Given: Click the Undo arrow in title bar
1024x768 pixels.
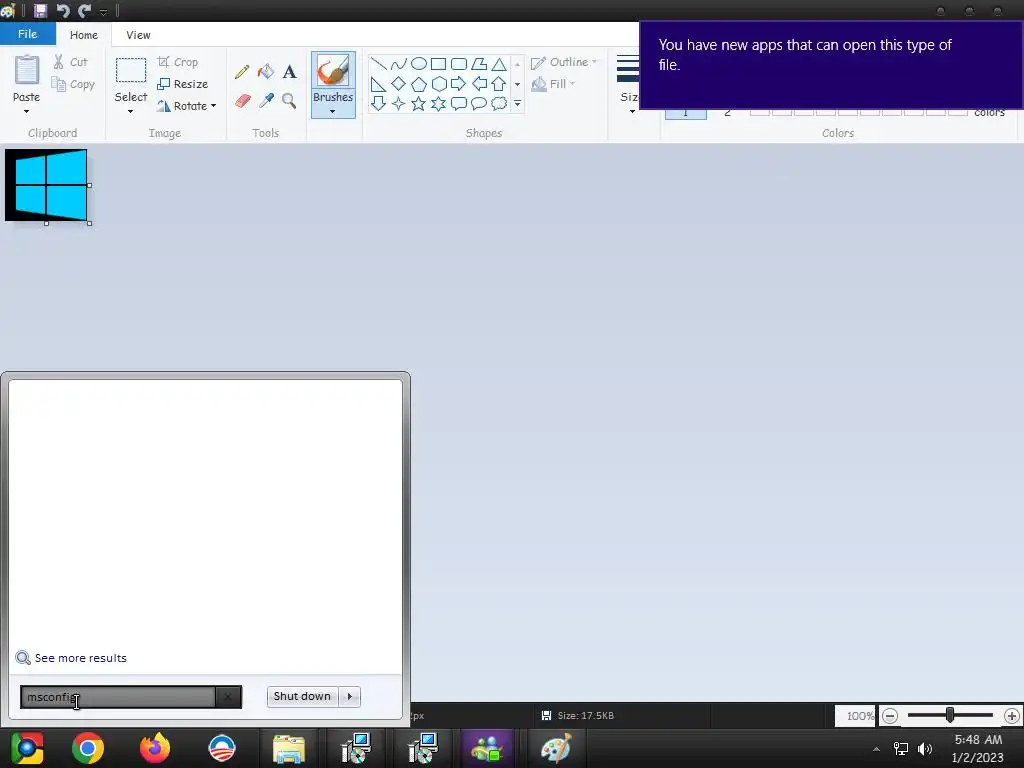Looking at the screenshot, I should 63,10.
